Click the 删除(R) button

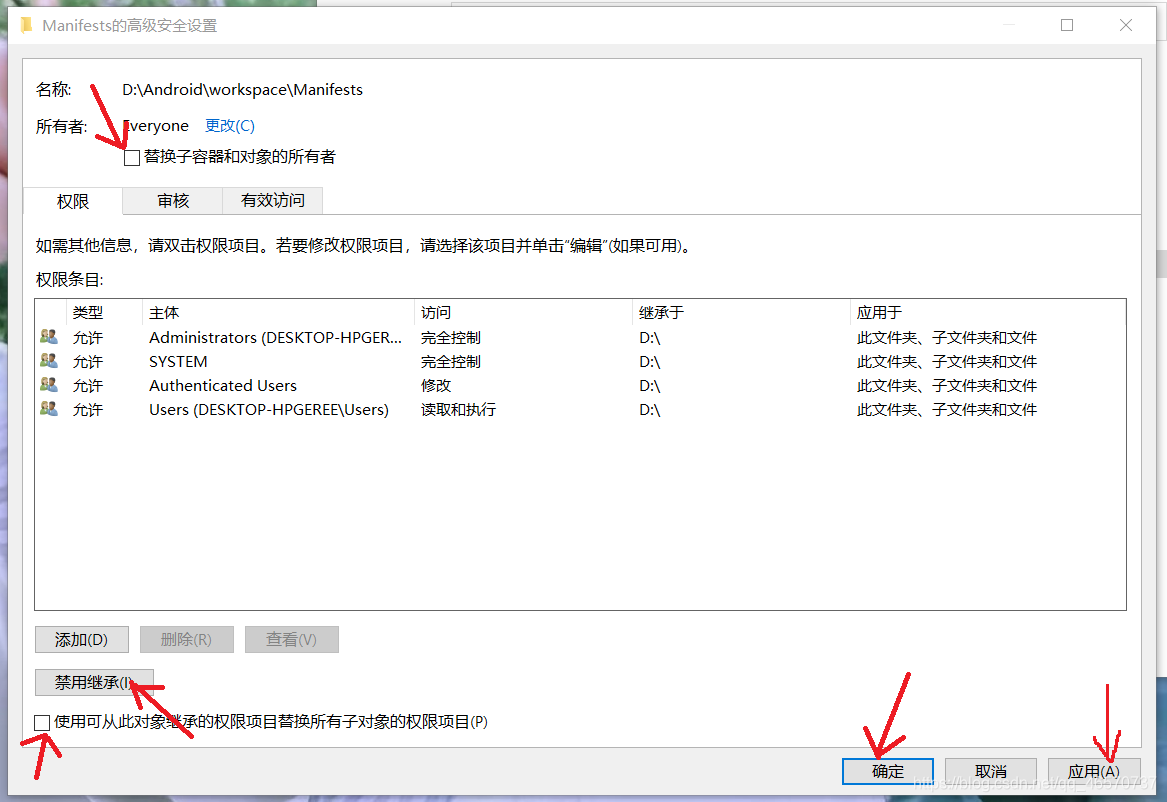click(x=187, y=639)
